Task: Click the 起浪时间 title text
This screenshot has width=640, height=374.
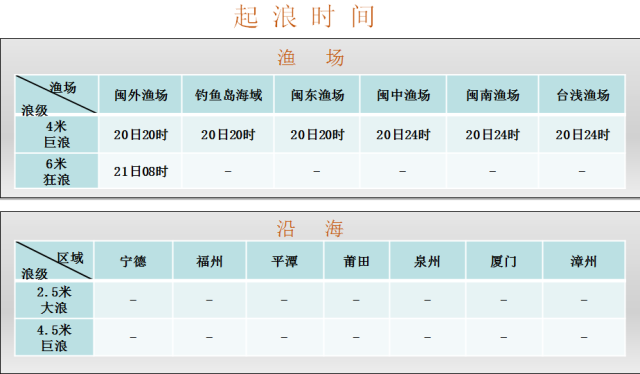Action: [304, 17]
